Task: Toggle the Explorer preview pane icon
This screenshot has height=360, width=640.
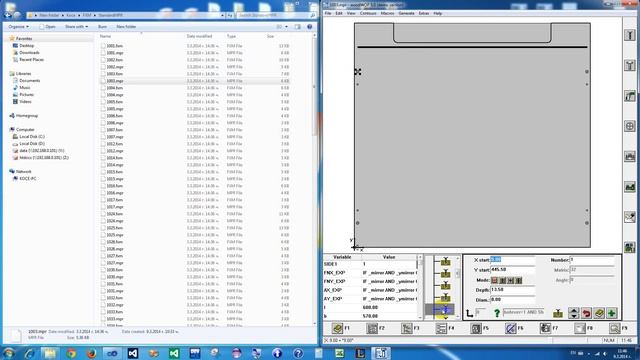Action: (298, 27)
